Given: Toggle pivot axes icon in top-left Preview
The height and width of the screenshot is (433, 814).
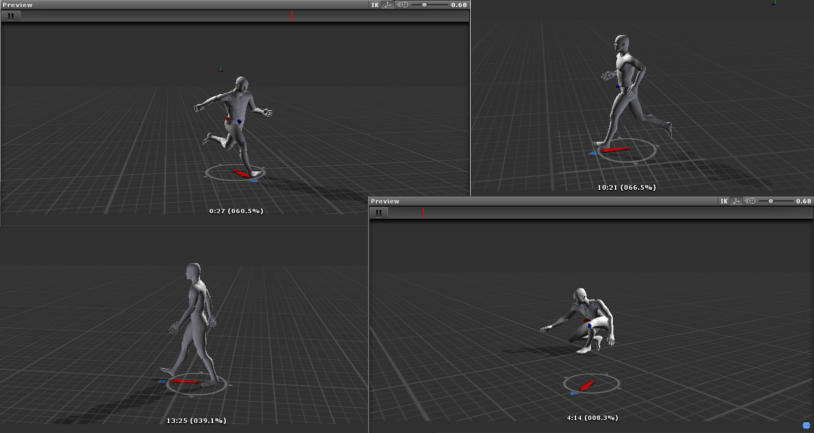Looking at the screenshot, I should point(388,5).
